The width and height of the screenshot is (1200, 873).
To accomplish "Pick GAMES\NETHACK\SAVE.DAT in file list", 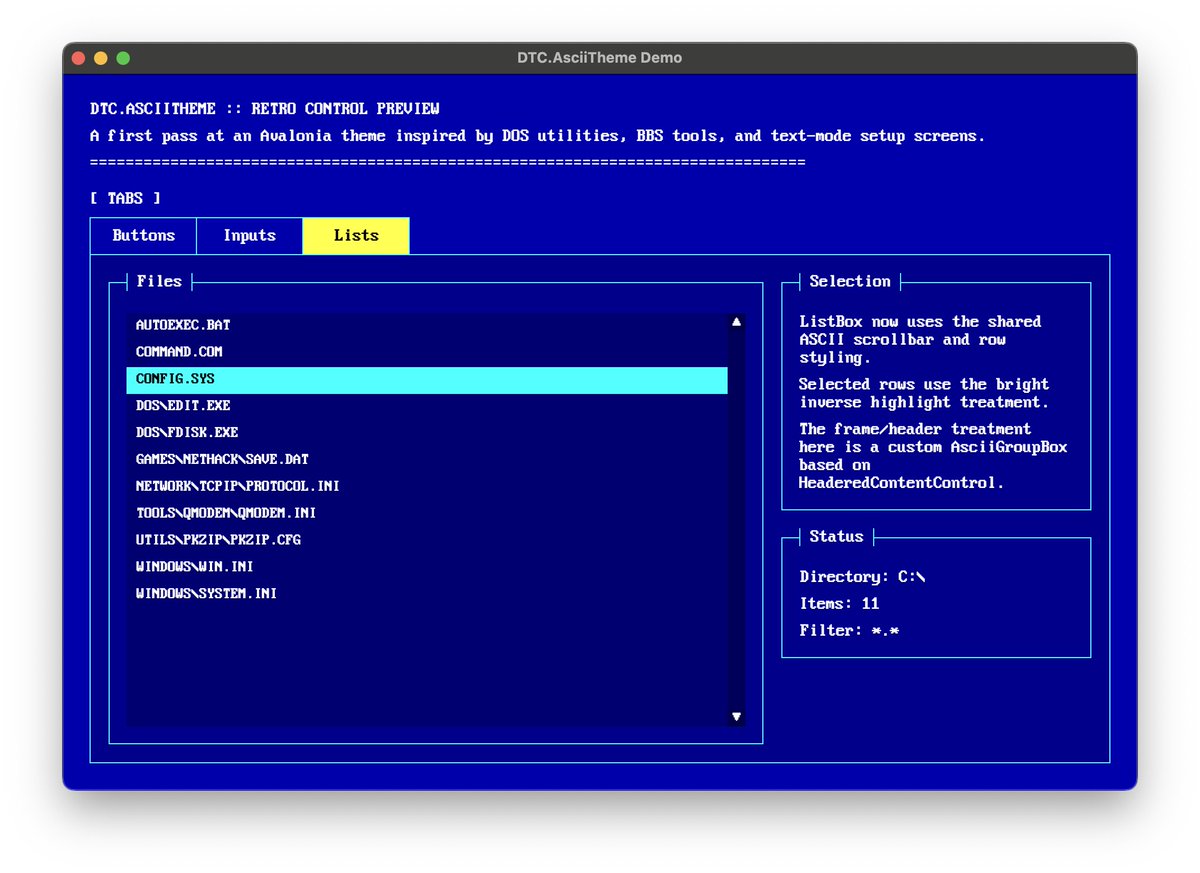I will (x=427, y=460).
